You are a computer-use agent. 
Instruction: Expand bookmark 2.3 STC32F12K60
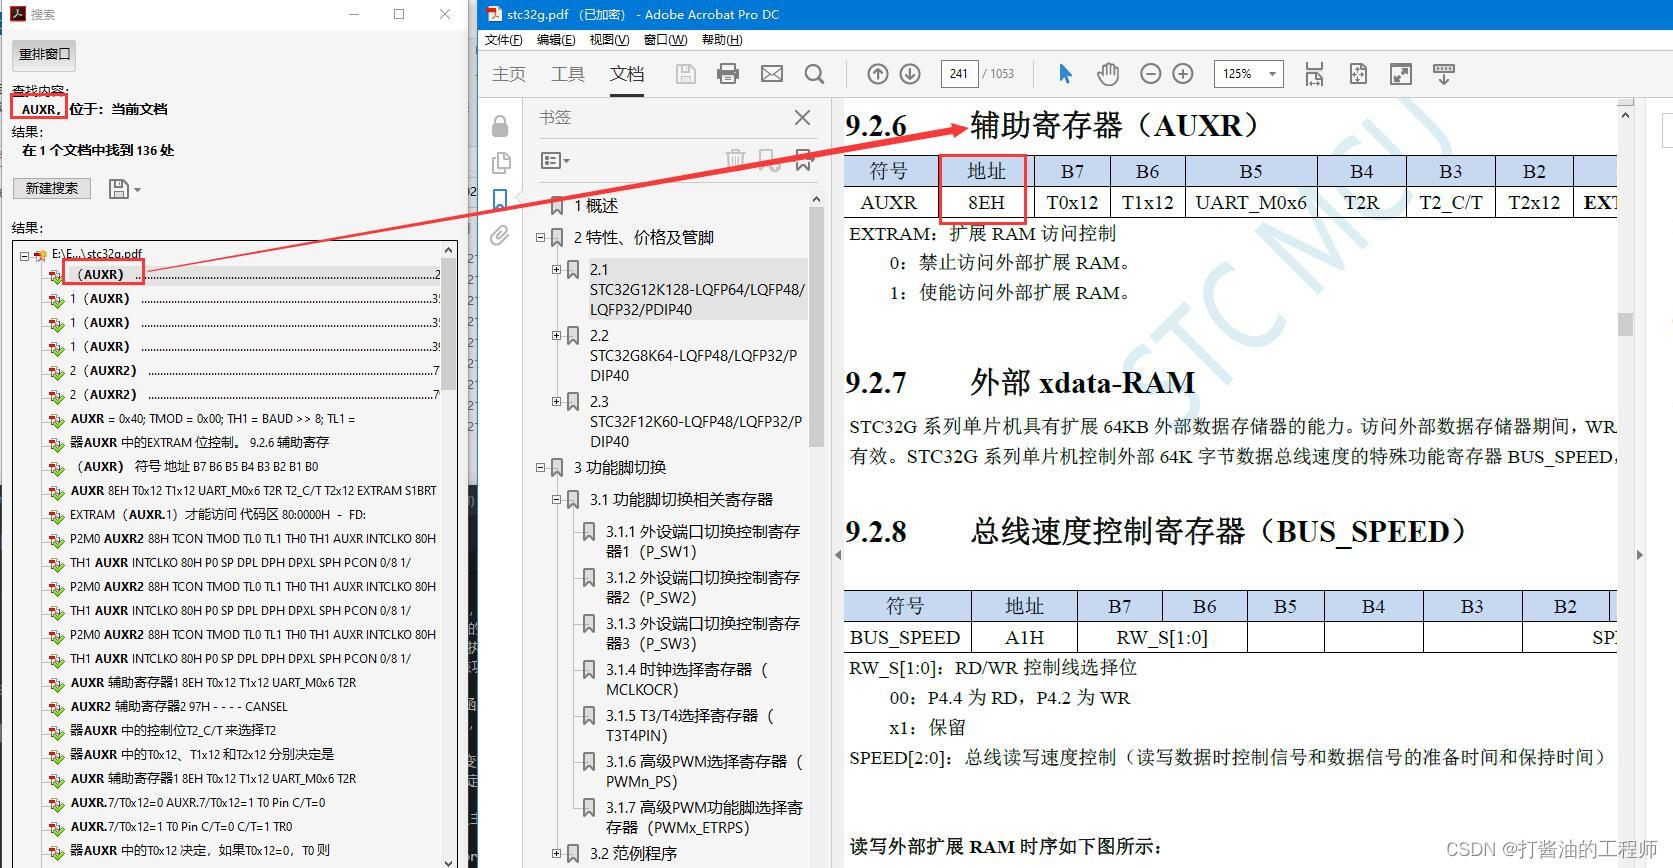(x=556, y=401)
